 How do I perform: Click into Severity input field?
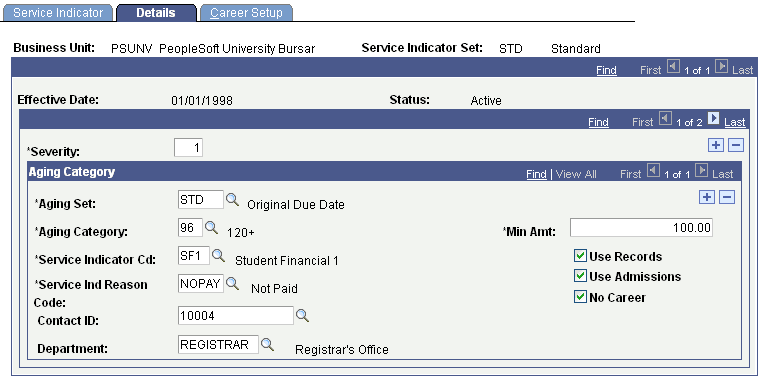coord(188,148)
